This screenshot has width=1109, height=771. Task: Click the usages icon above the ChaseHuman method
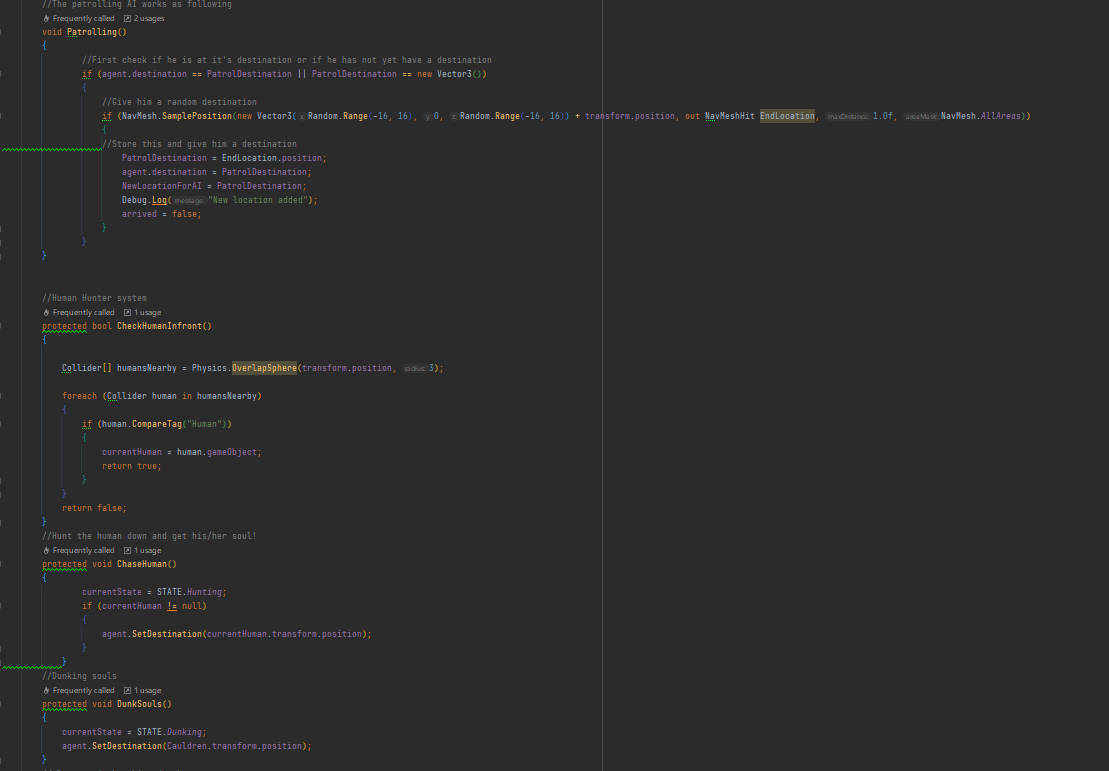coord(127,550)
